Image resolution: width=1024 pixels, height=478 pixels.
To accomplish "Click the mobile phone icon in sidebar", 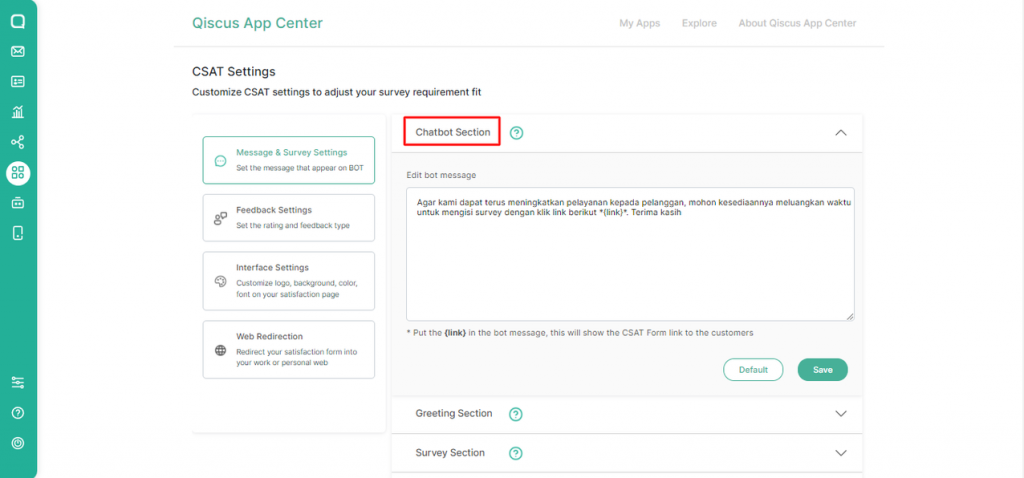I will pyautogui.click(x=18, y=233).
